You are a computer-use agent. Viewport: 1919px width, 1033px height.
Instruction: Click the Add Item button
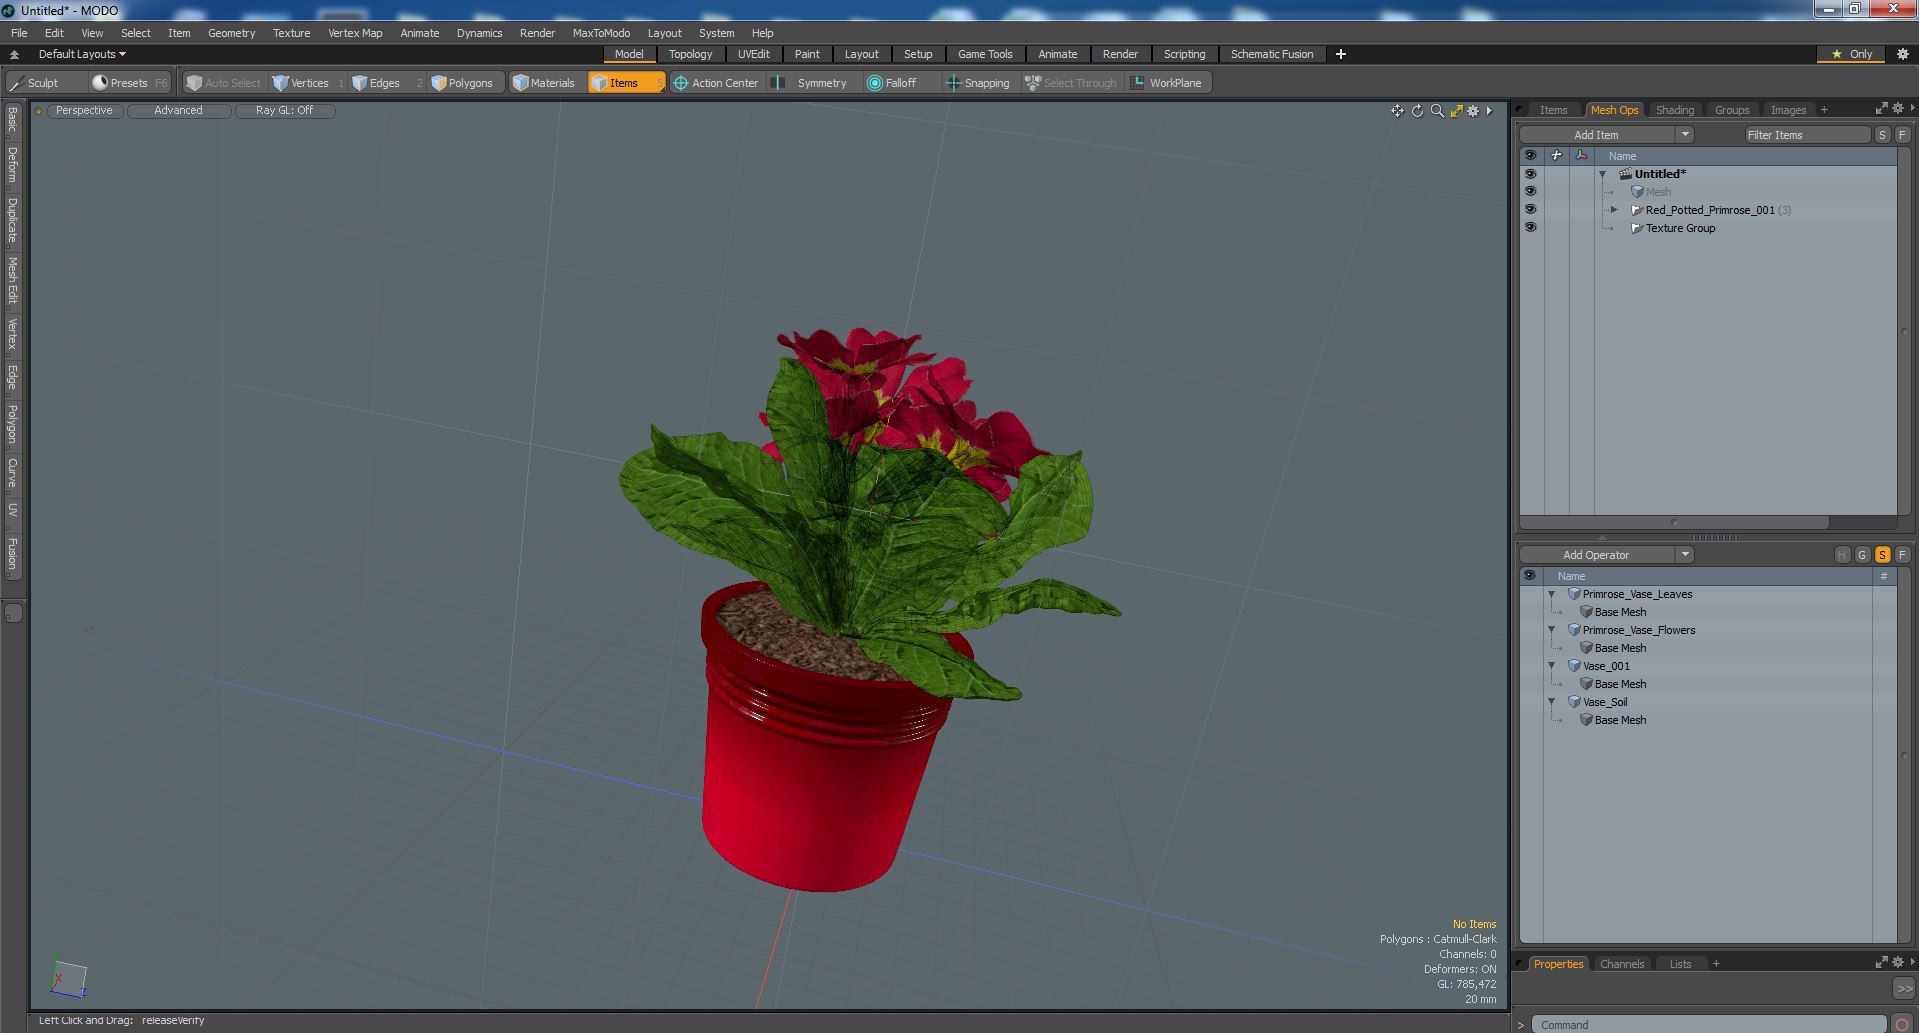[x=1596, y=135]
